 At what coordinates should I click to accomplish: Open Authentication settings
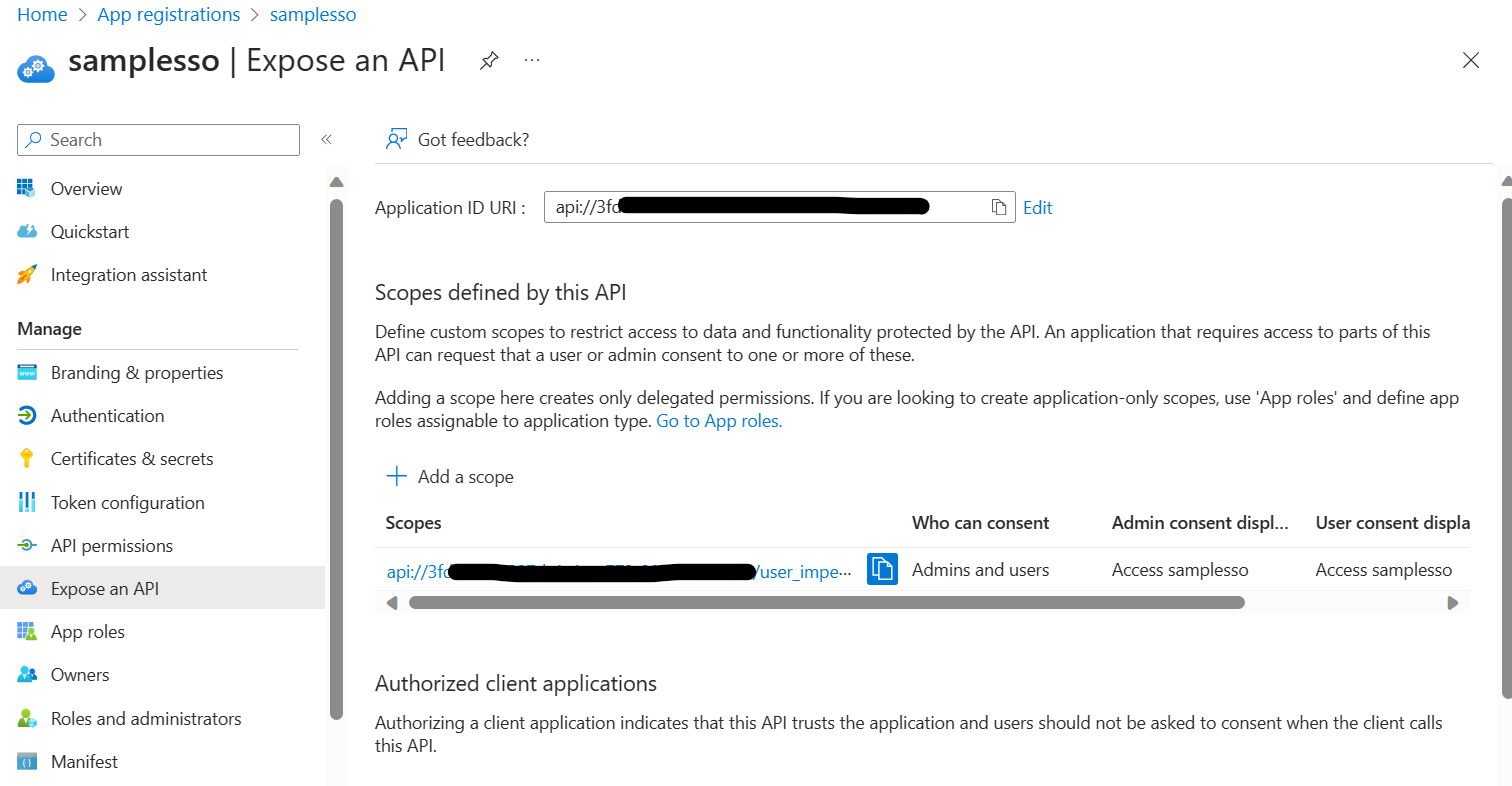(107, 415)
